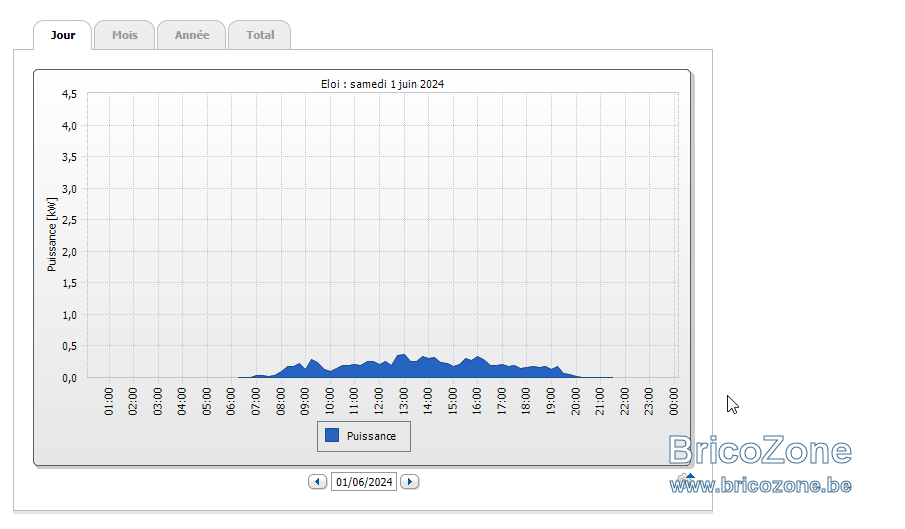This screenshot has width=905, height=529.
Task: Click the 01/06/2024 date field
Action: (x=364, y=482)
